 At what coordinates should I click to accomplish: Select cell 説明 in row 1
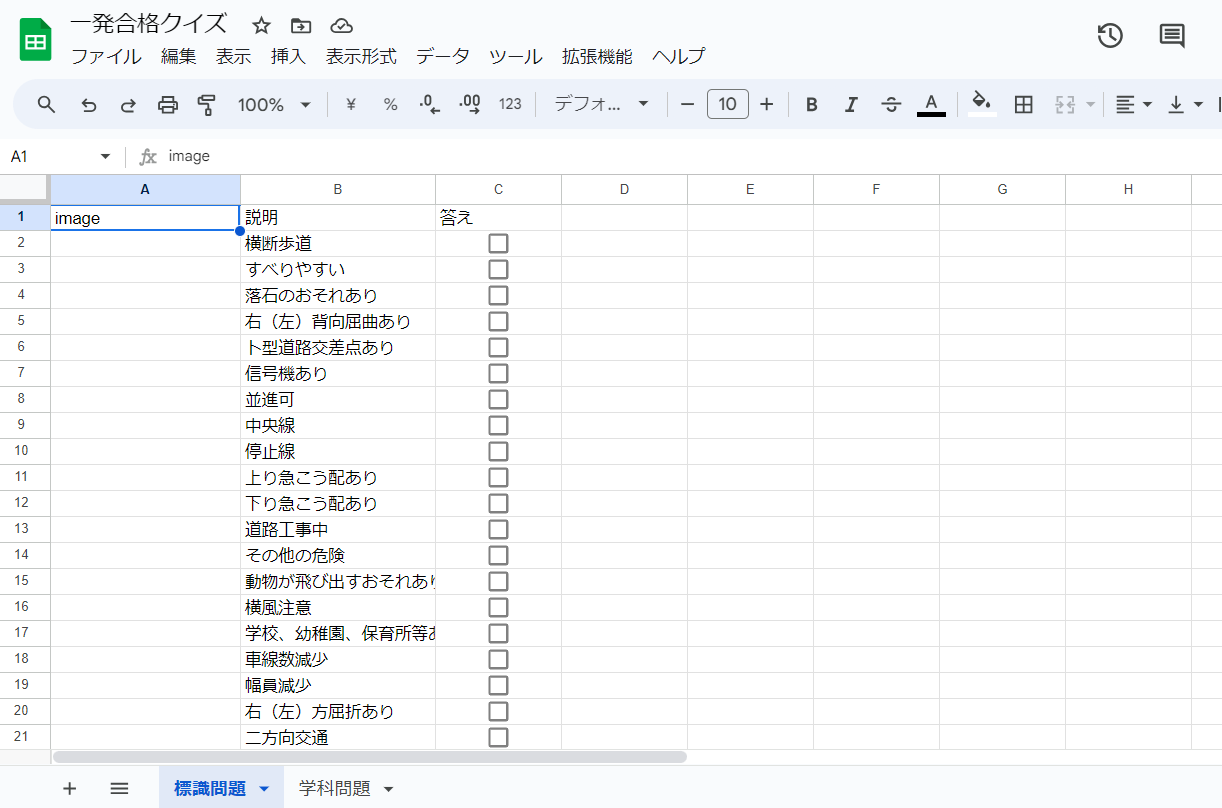click(x=338, y=217)
